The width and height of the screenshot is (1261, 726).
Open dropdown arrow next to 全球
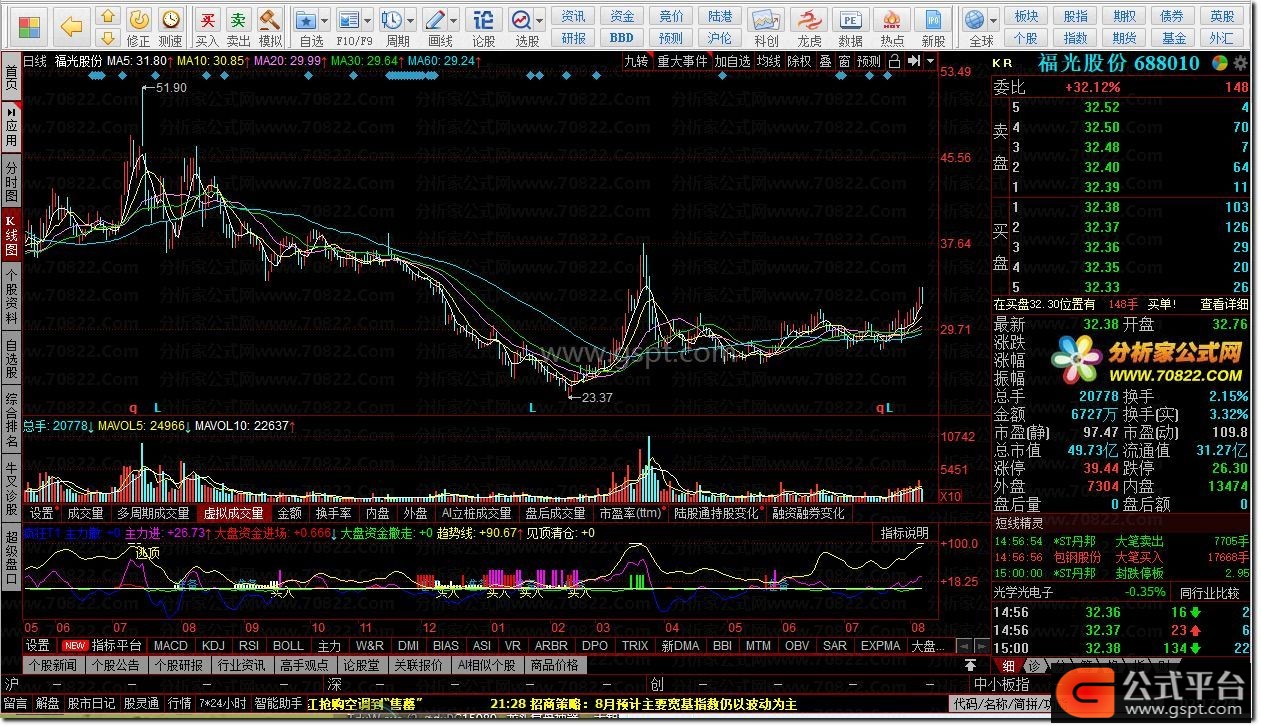pyautogui.click(x=995, y=19)
